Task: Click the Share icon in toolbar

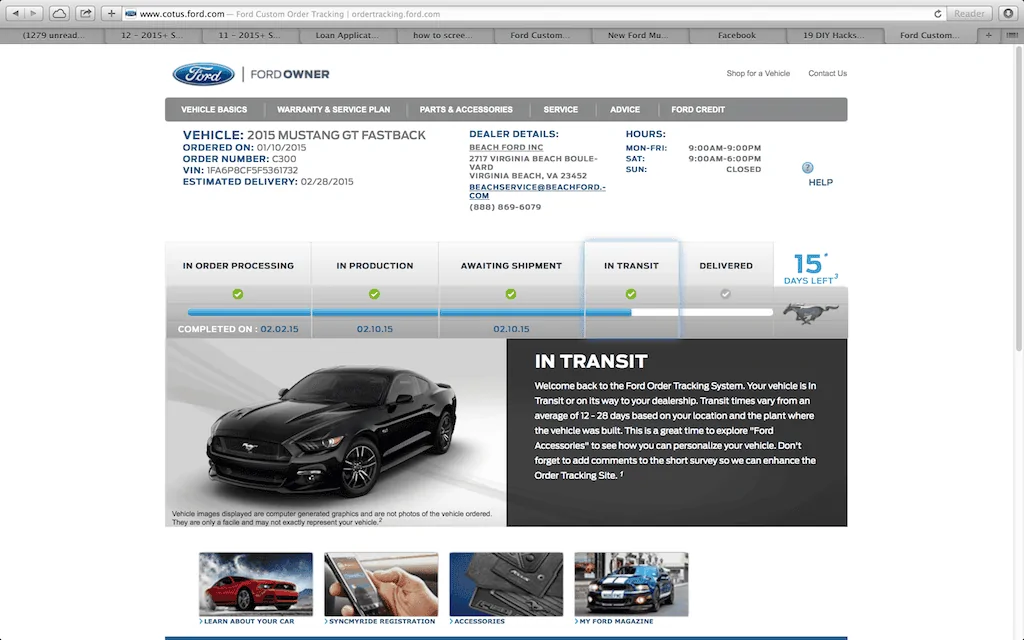Action: pyautogui.click(x=85, y=13)
